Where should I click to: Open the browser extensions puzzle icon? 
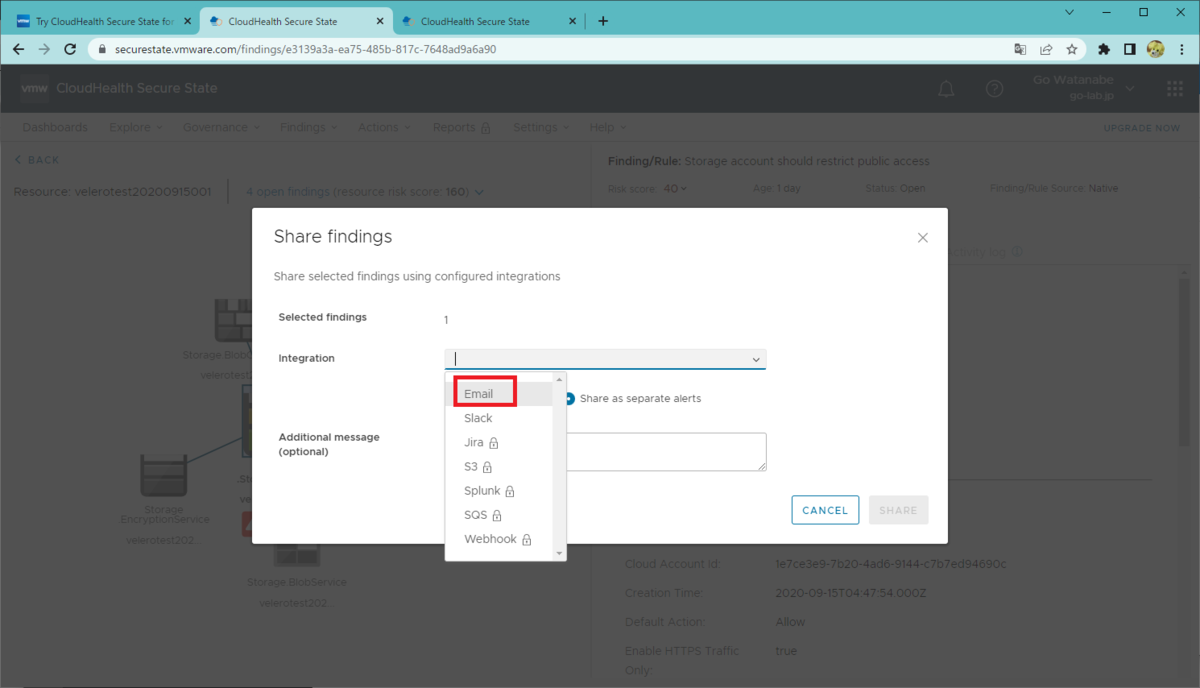(1104, 49)
